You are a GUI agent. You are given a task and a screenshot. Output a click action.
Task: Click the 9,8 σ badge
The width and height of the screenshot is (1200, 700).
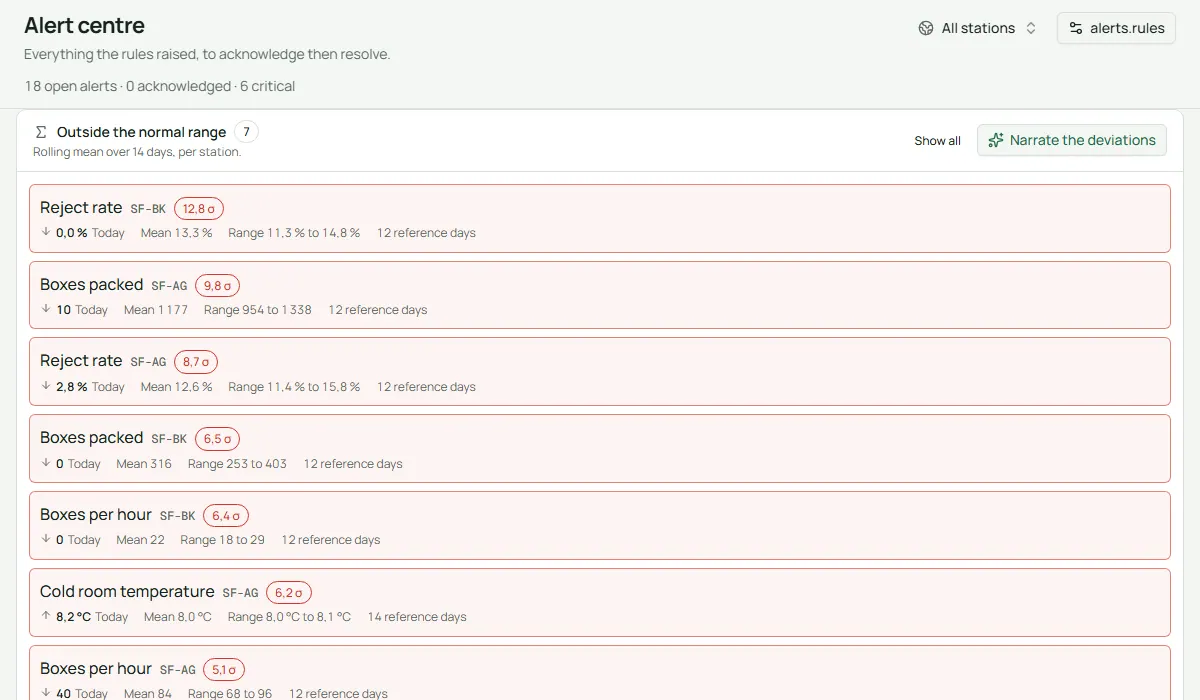[x=217, y=285]
